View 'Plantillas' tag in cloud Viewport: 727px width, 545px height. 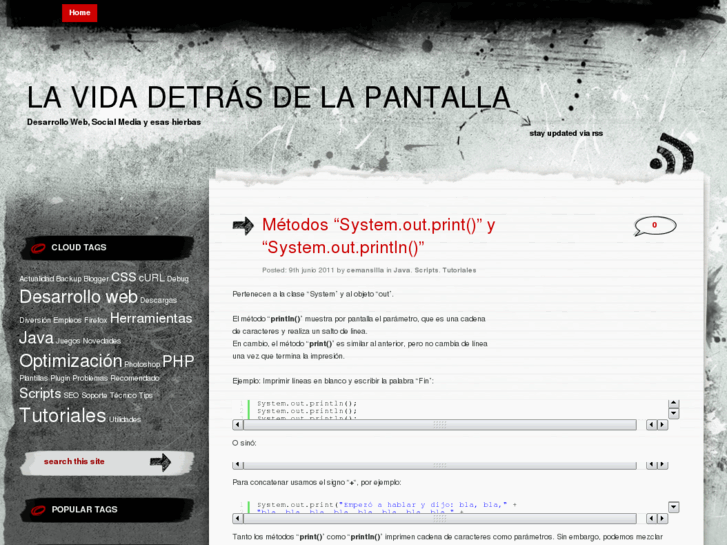[x=33, y=378]
